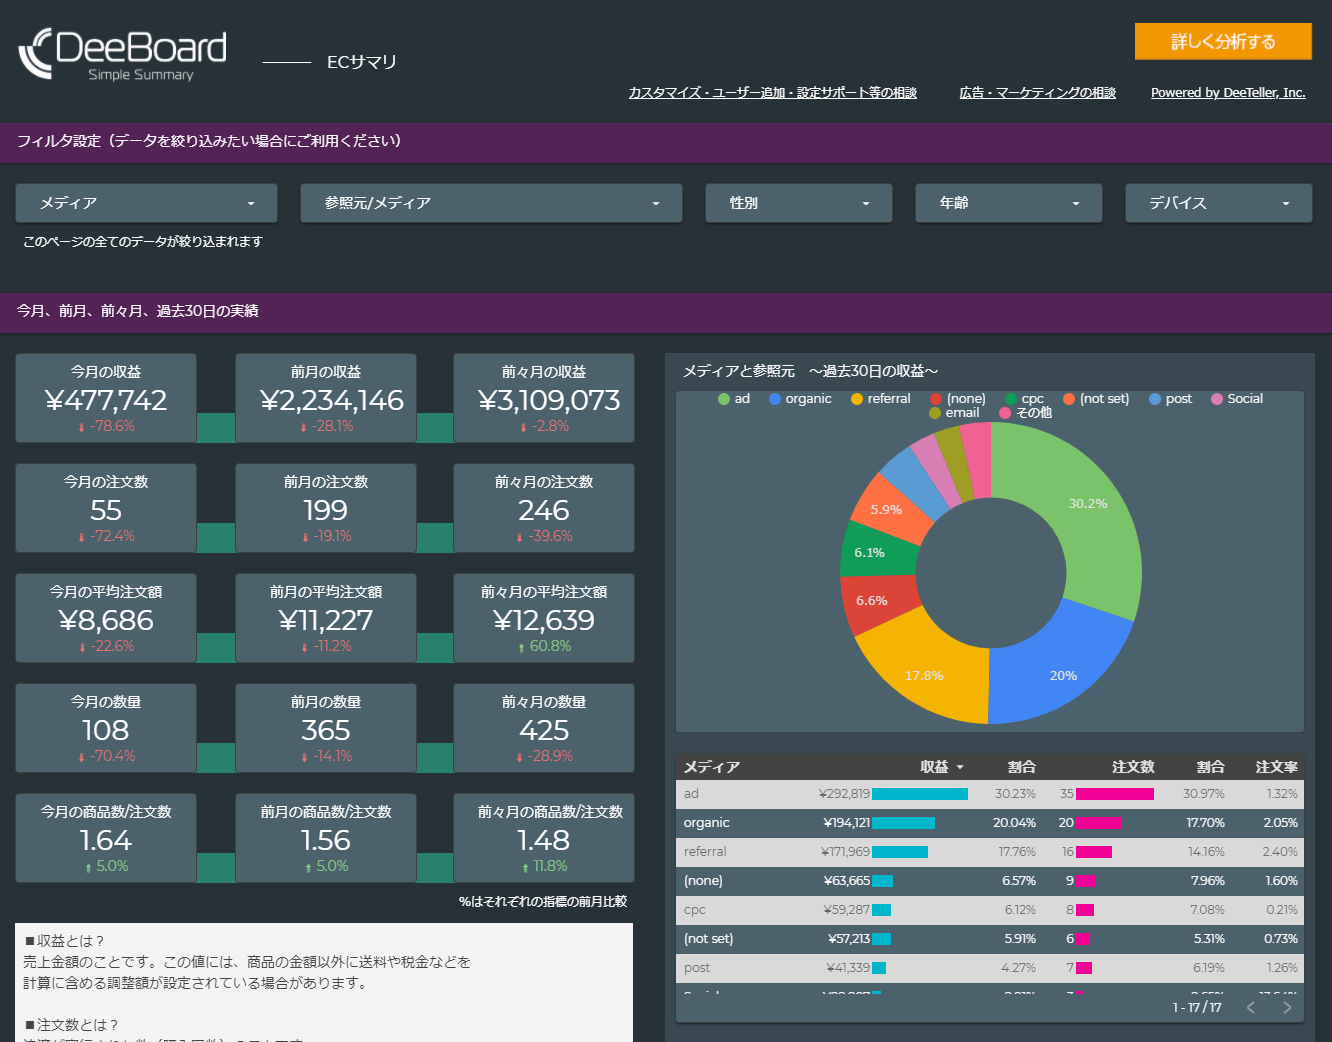1332x1042 pixels.
Task: Open the メディア filter dropdown
Action: point(146,203)
